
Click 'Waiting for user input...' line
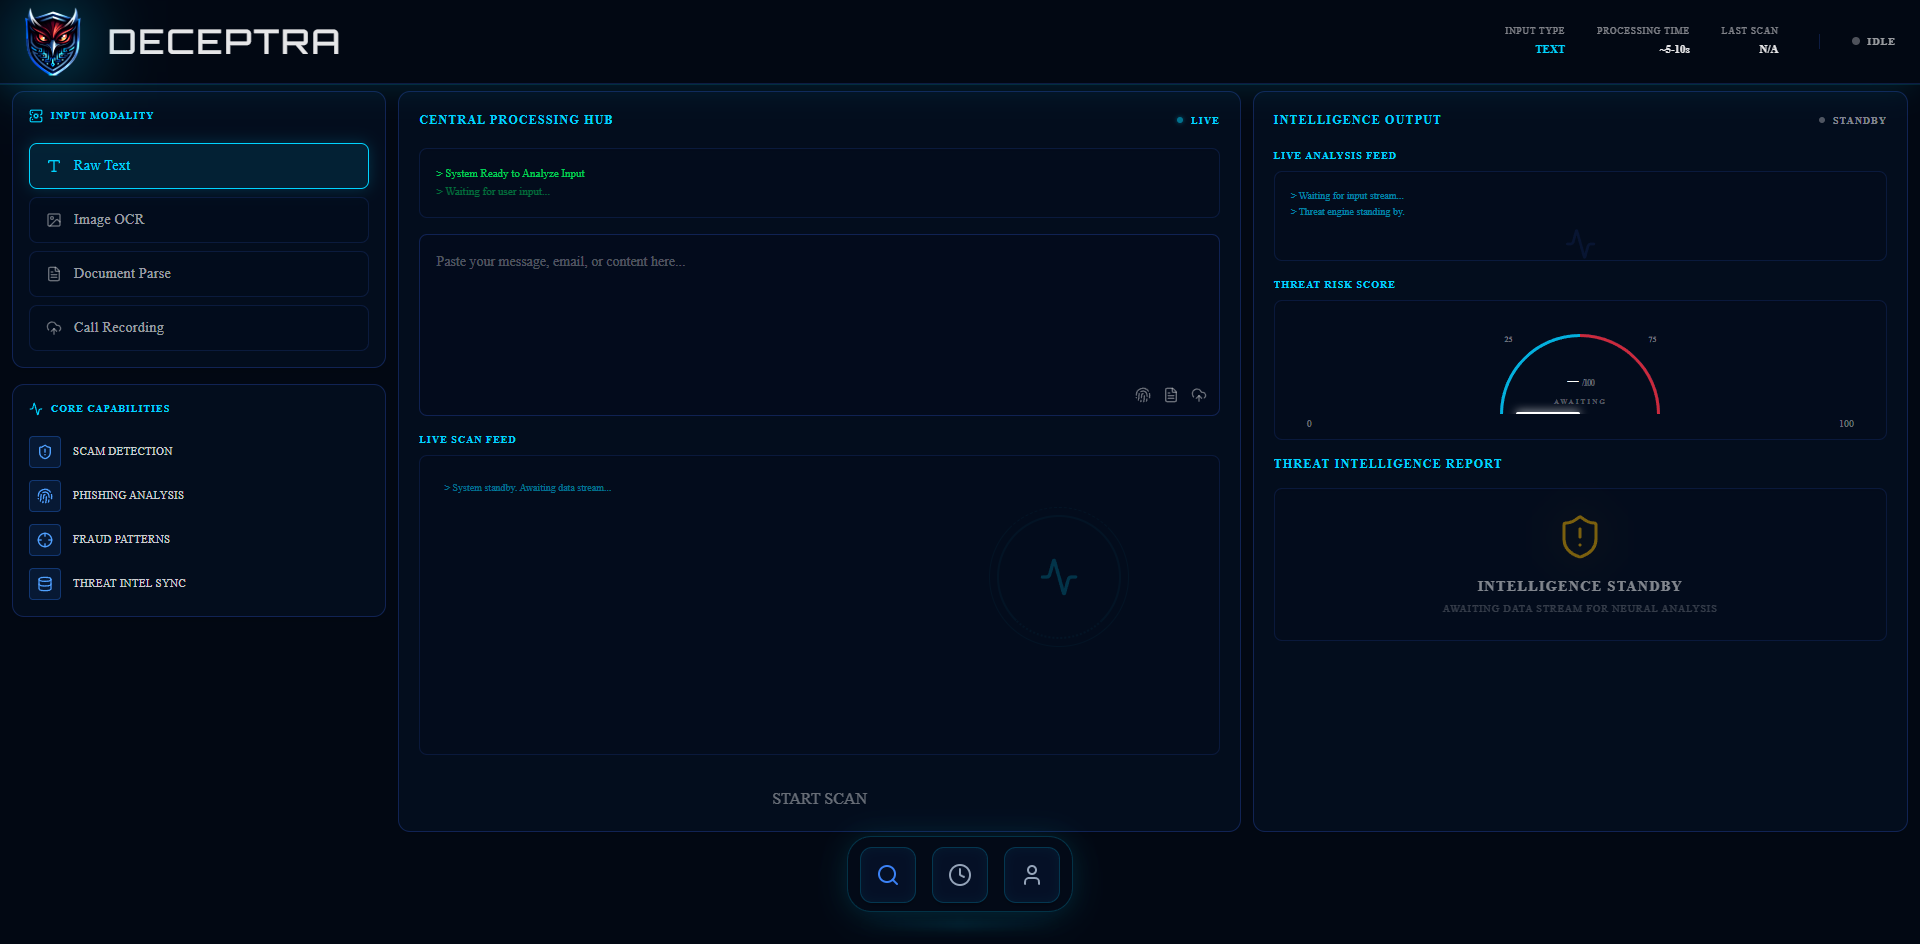[x=493, y=192]
